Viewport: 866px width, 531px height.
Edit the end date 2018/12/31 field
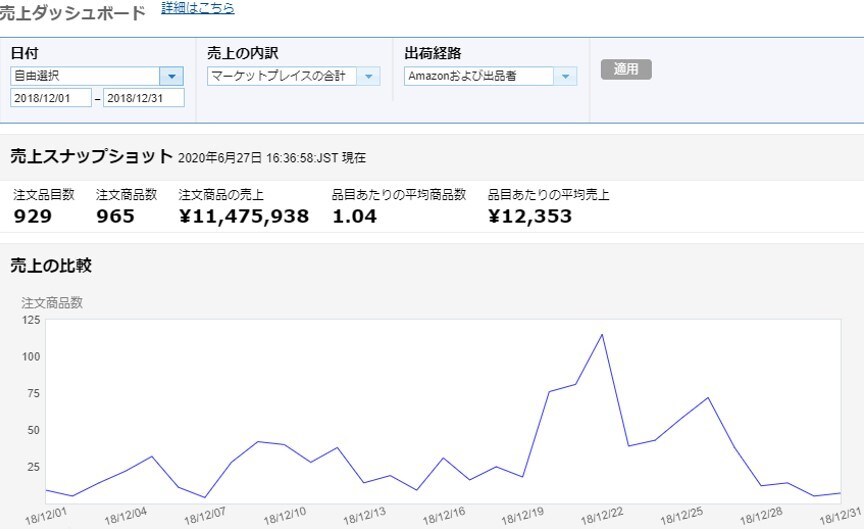pyautogui.click(x=144, y=98)
